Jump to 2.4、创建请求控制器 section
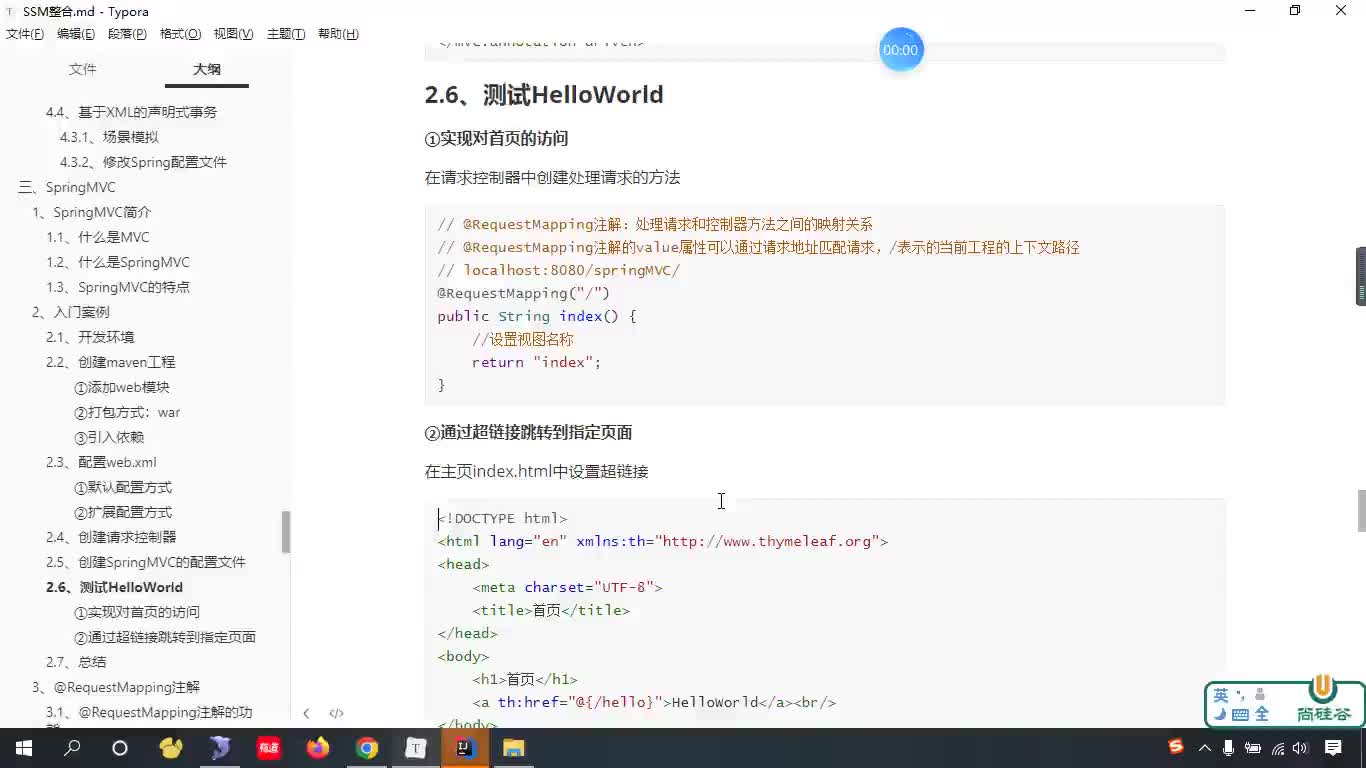 click(x=111, y=537)
